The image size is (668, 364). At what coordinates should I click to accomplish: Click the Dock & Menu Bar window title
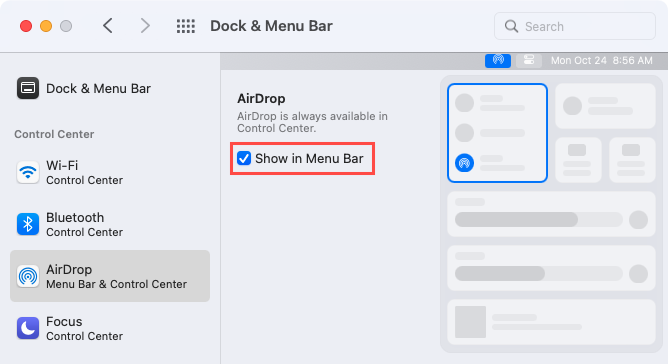click(271, 26)
